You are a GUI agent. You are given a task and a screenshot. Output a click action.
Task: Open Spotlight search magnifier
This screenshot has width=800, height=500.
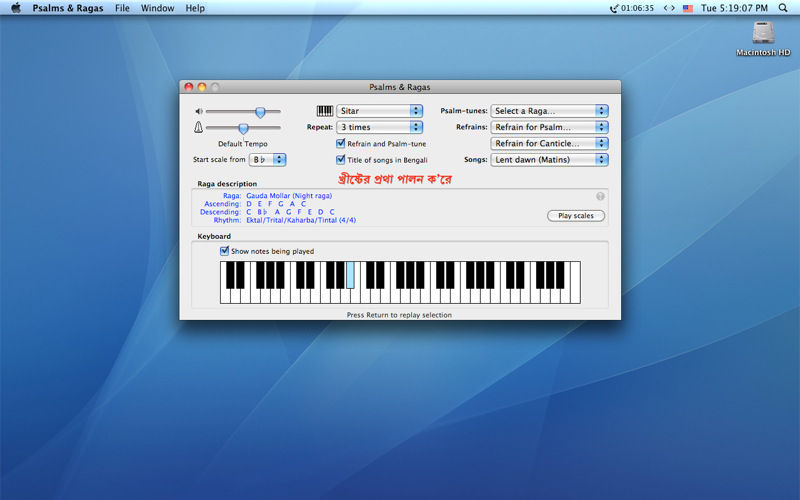pyautogui.click(x=783, y=8)
